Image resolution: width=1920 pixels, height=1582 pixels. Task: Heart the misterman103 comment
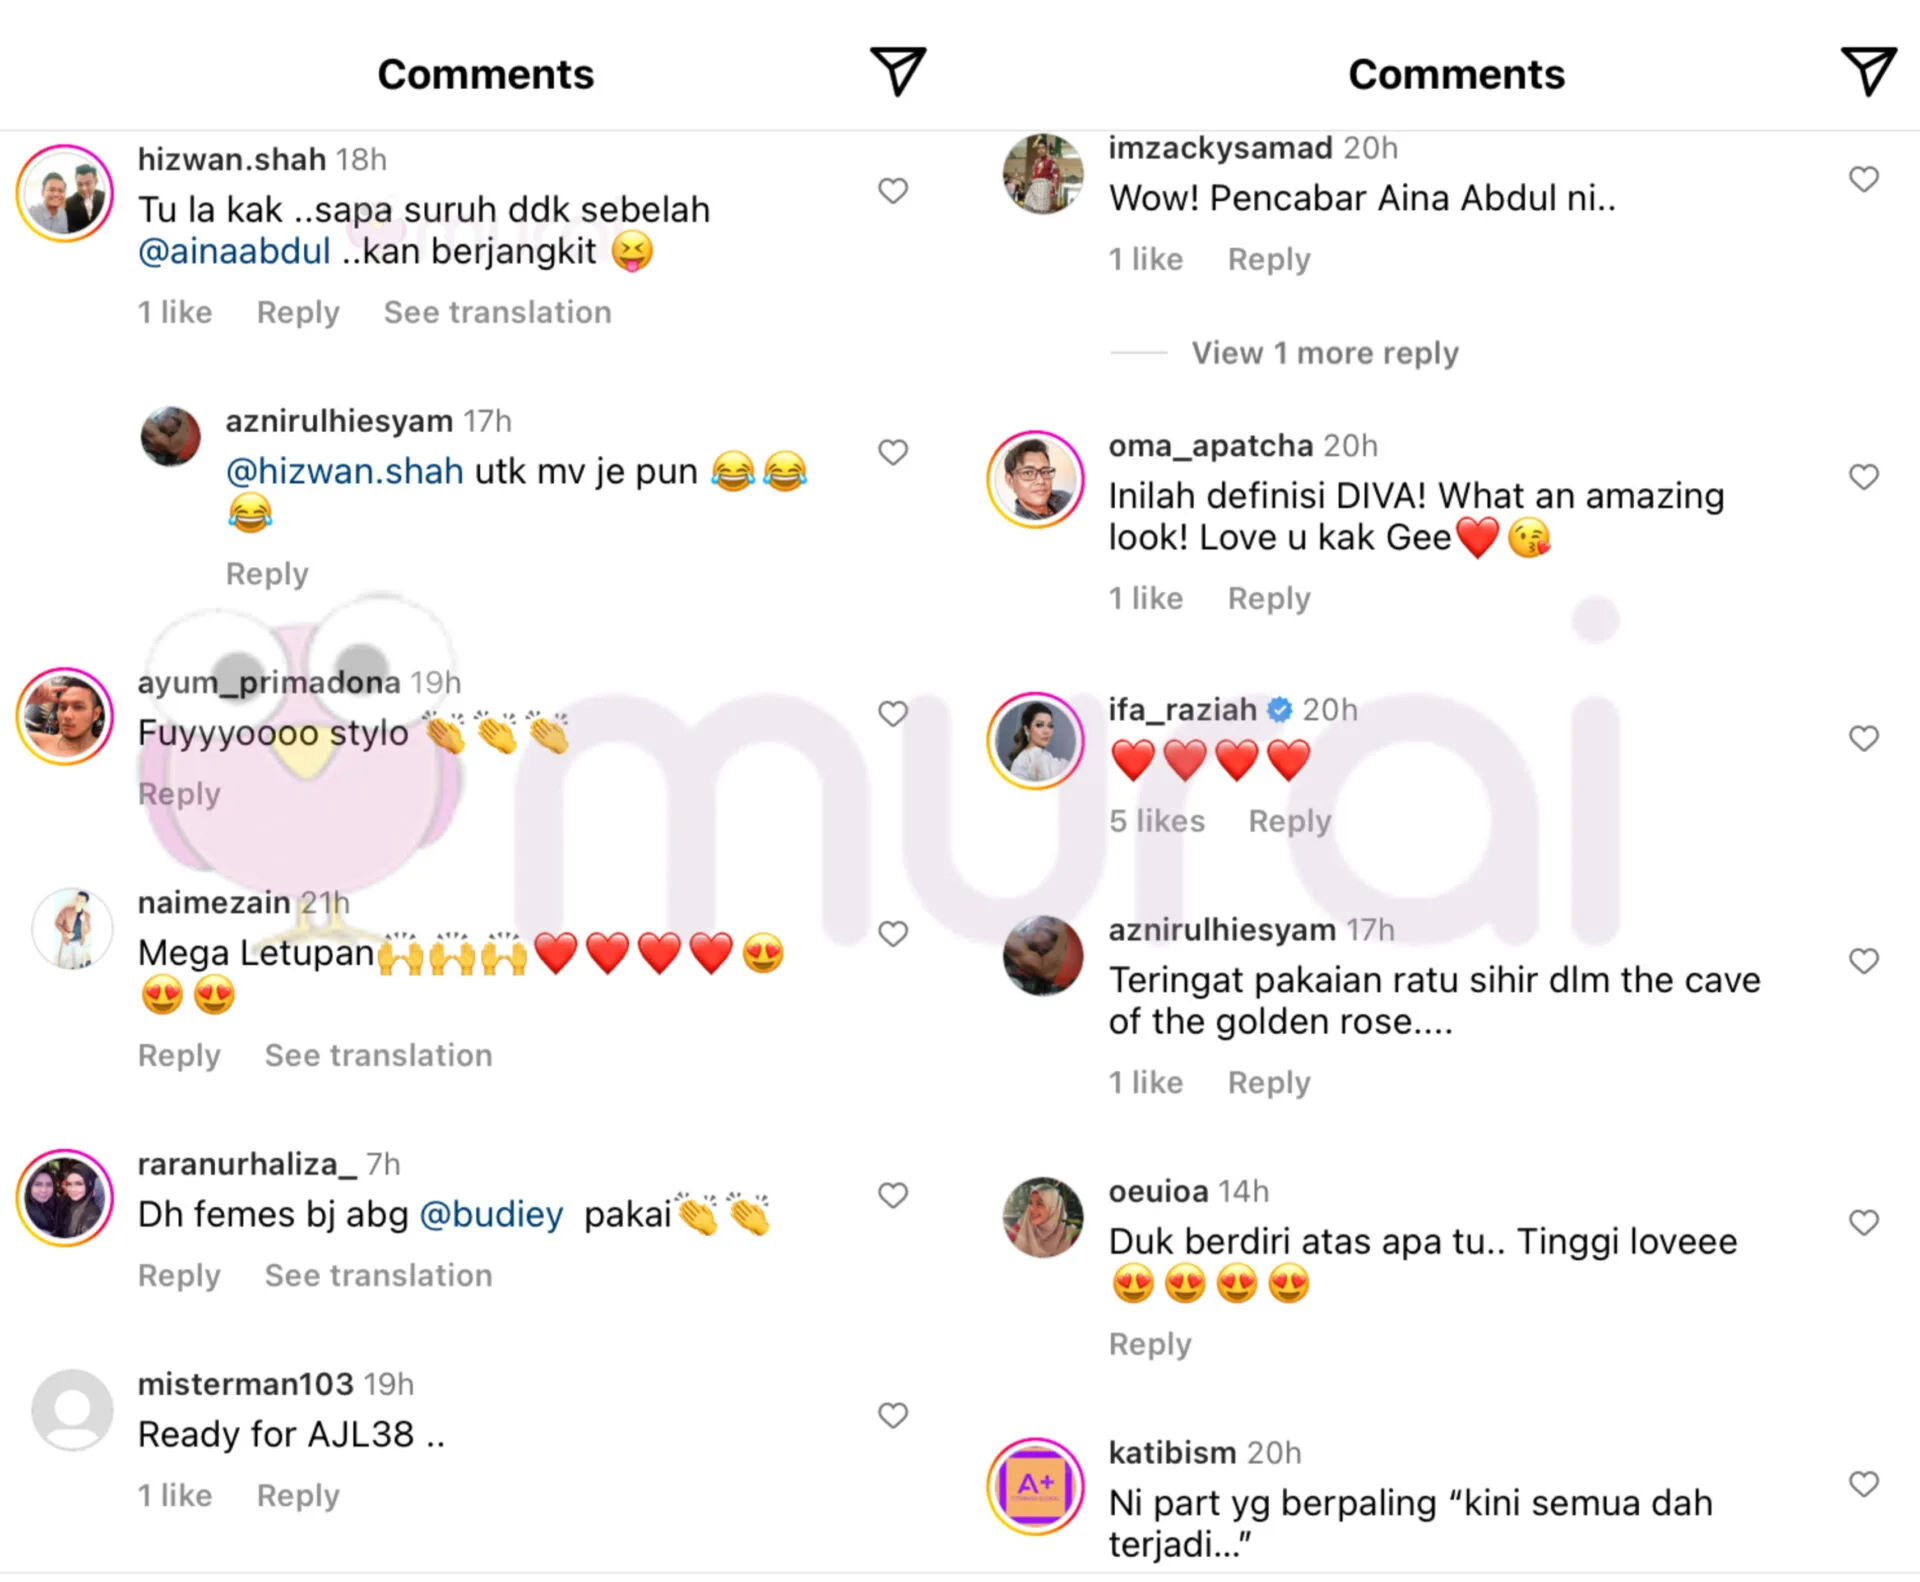(893, 1415)
